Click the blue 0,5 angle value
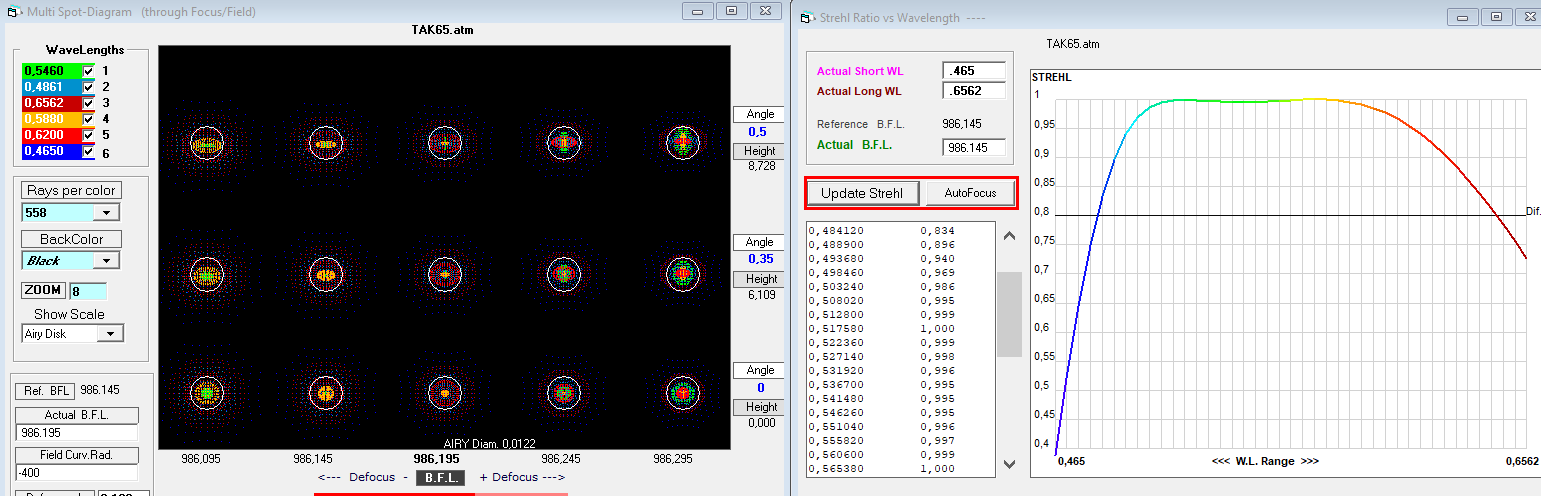Viewport: 1541px width, 496px height. pyautogui.click(x=758, y=132)
